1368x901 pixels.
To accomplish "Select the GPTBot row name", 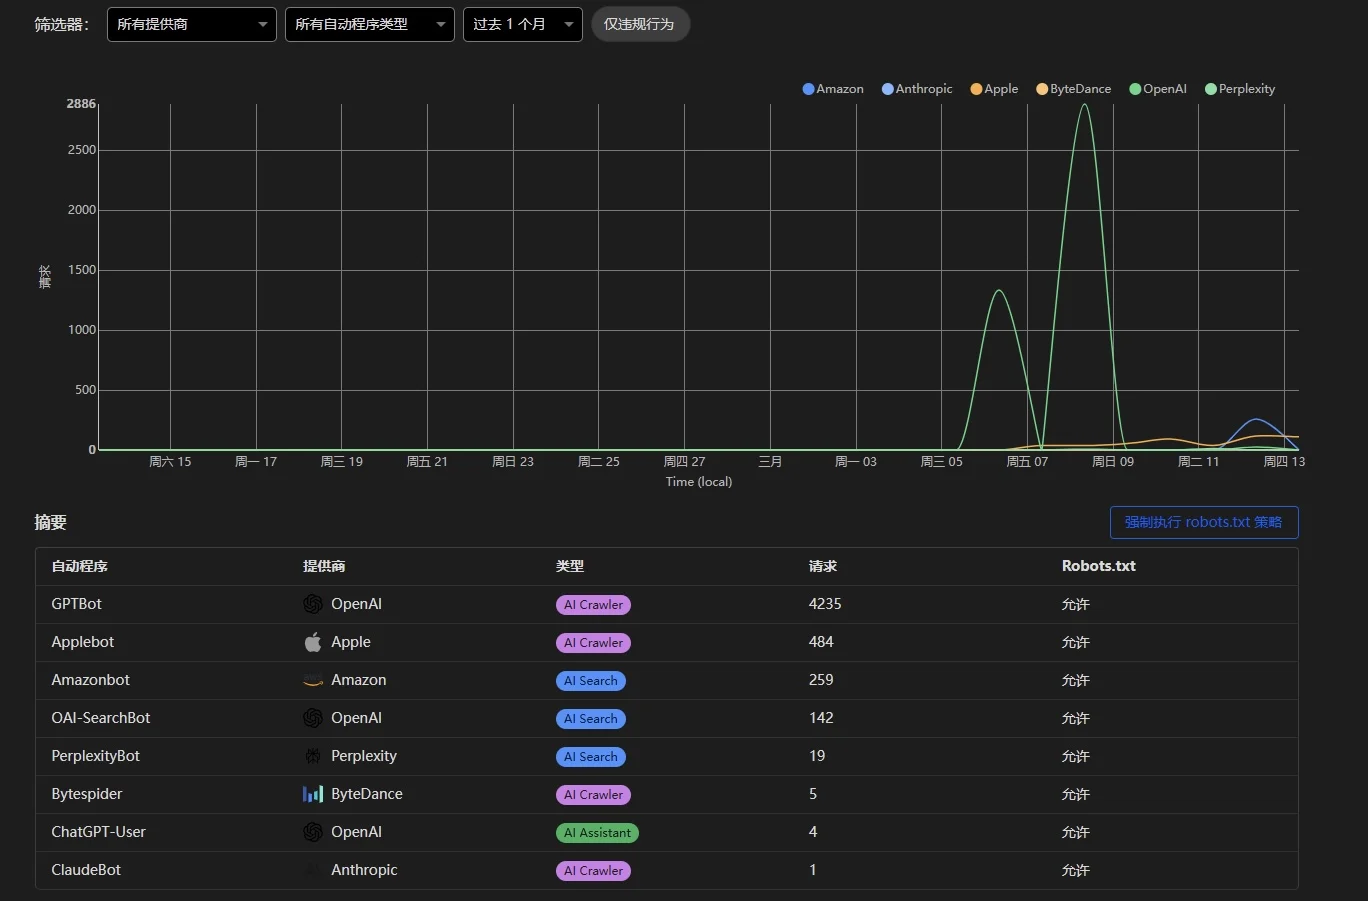I will tap(77, 604).
